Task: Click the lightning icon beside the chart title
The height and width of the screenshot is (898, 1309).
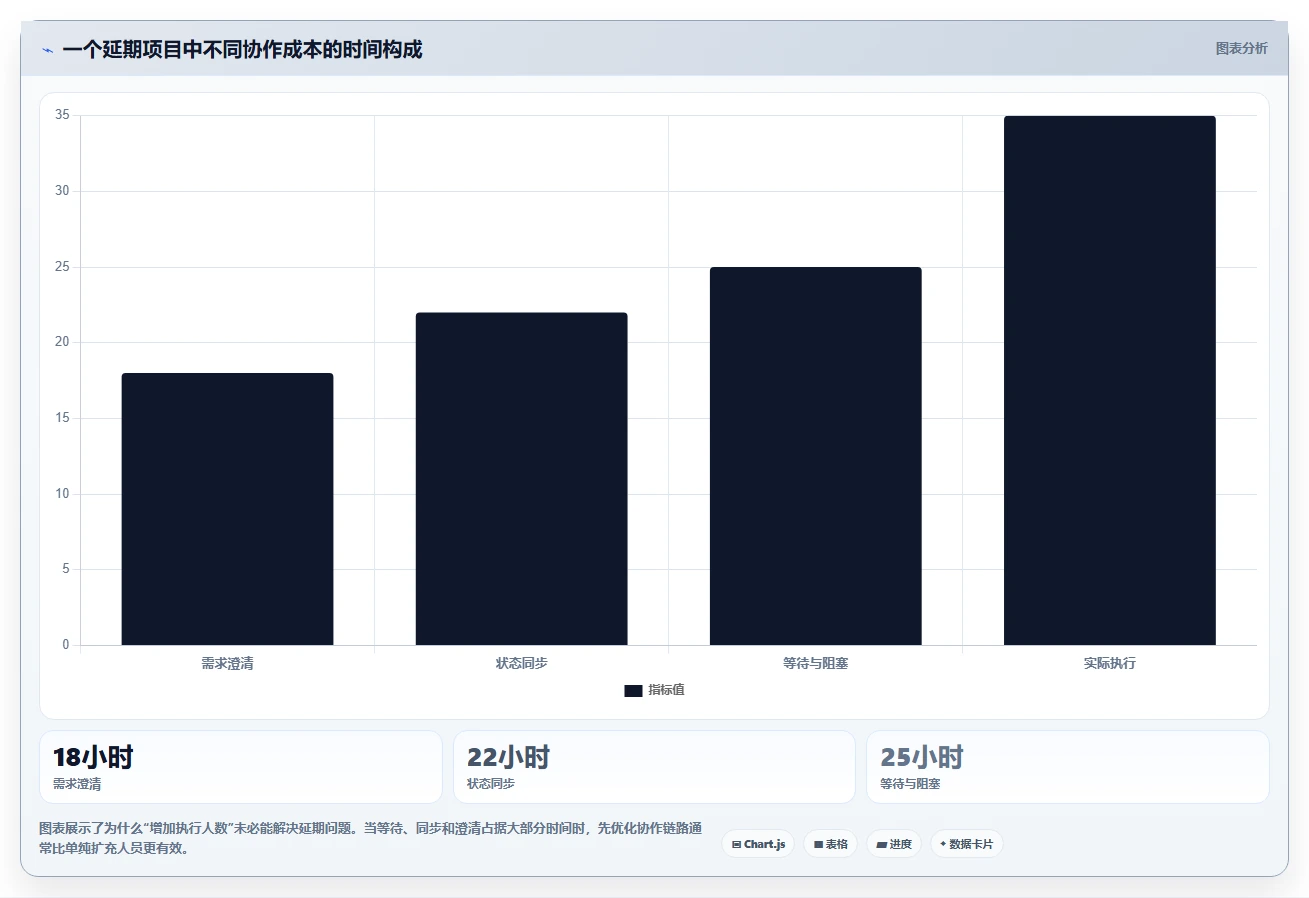Action: coord(47,50)
